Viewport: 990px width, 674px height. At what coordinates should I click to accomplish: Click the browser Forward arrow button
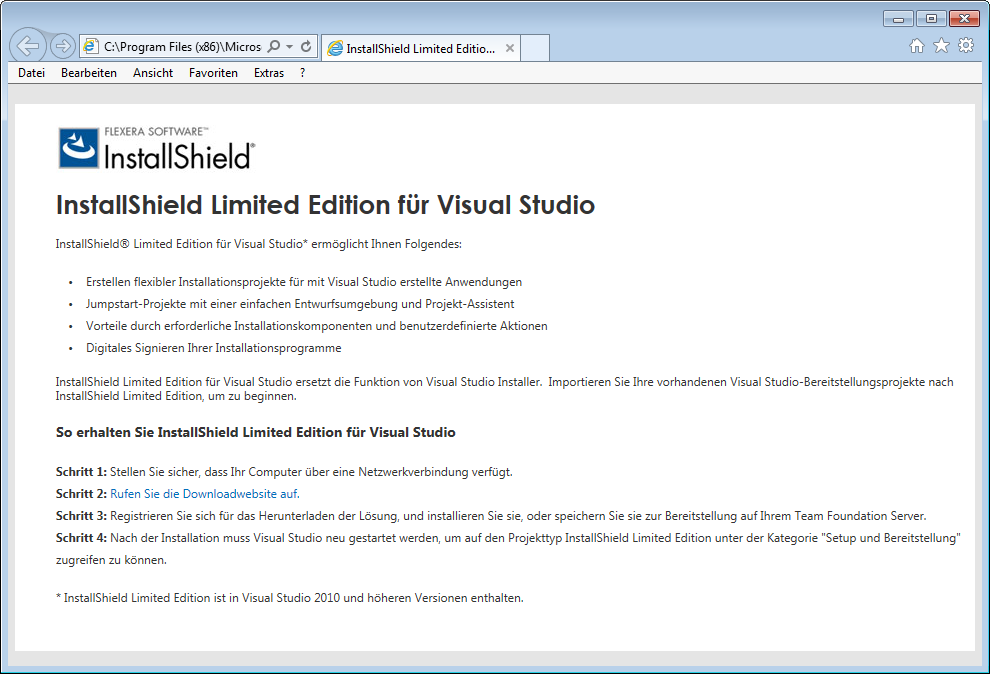pos(63,46)
